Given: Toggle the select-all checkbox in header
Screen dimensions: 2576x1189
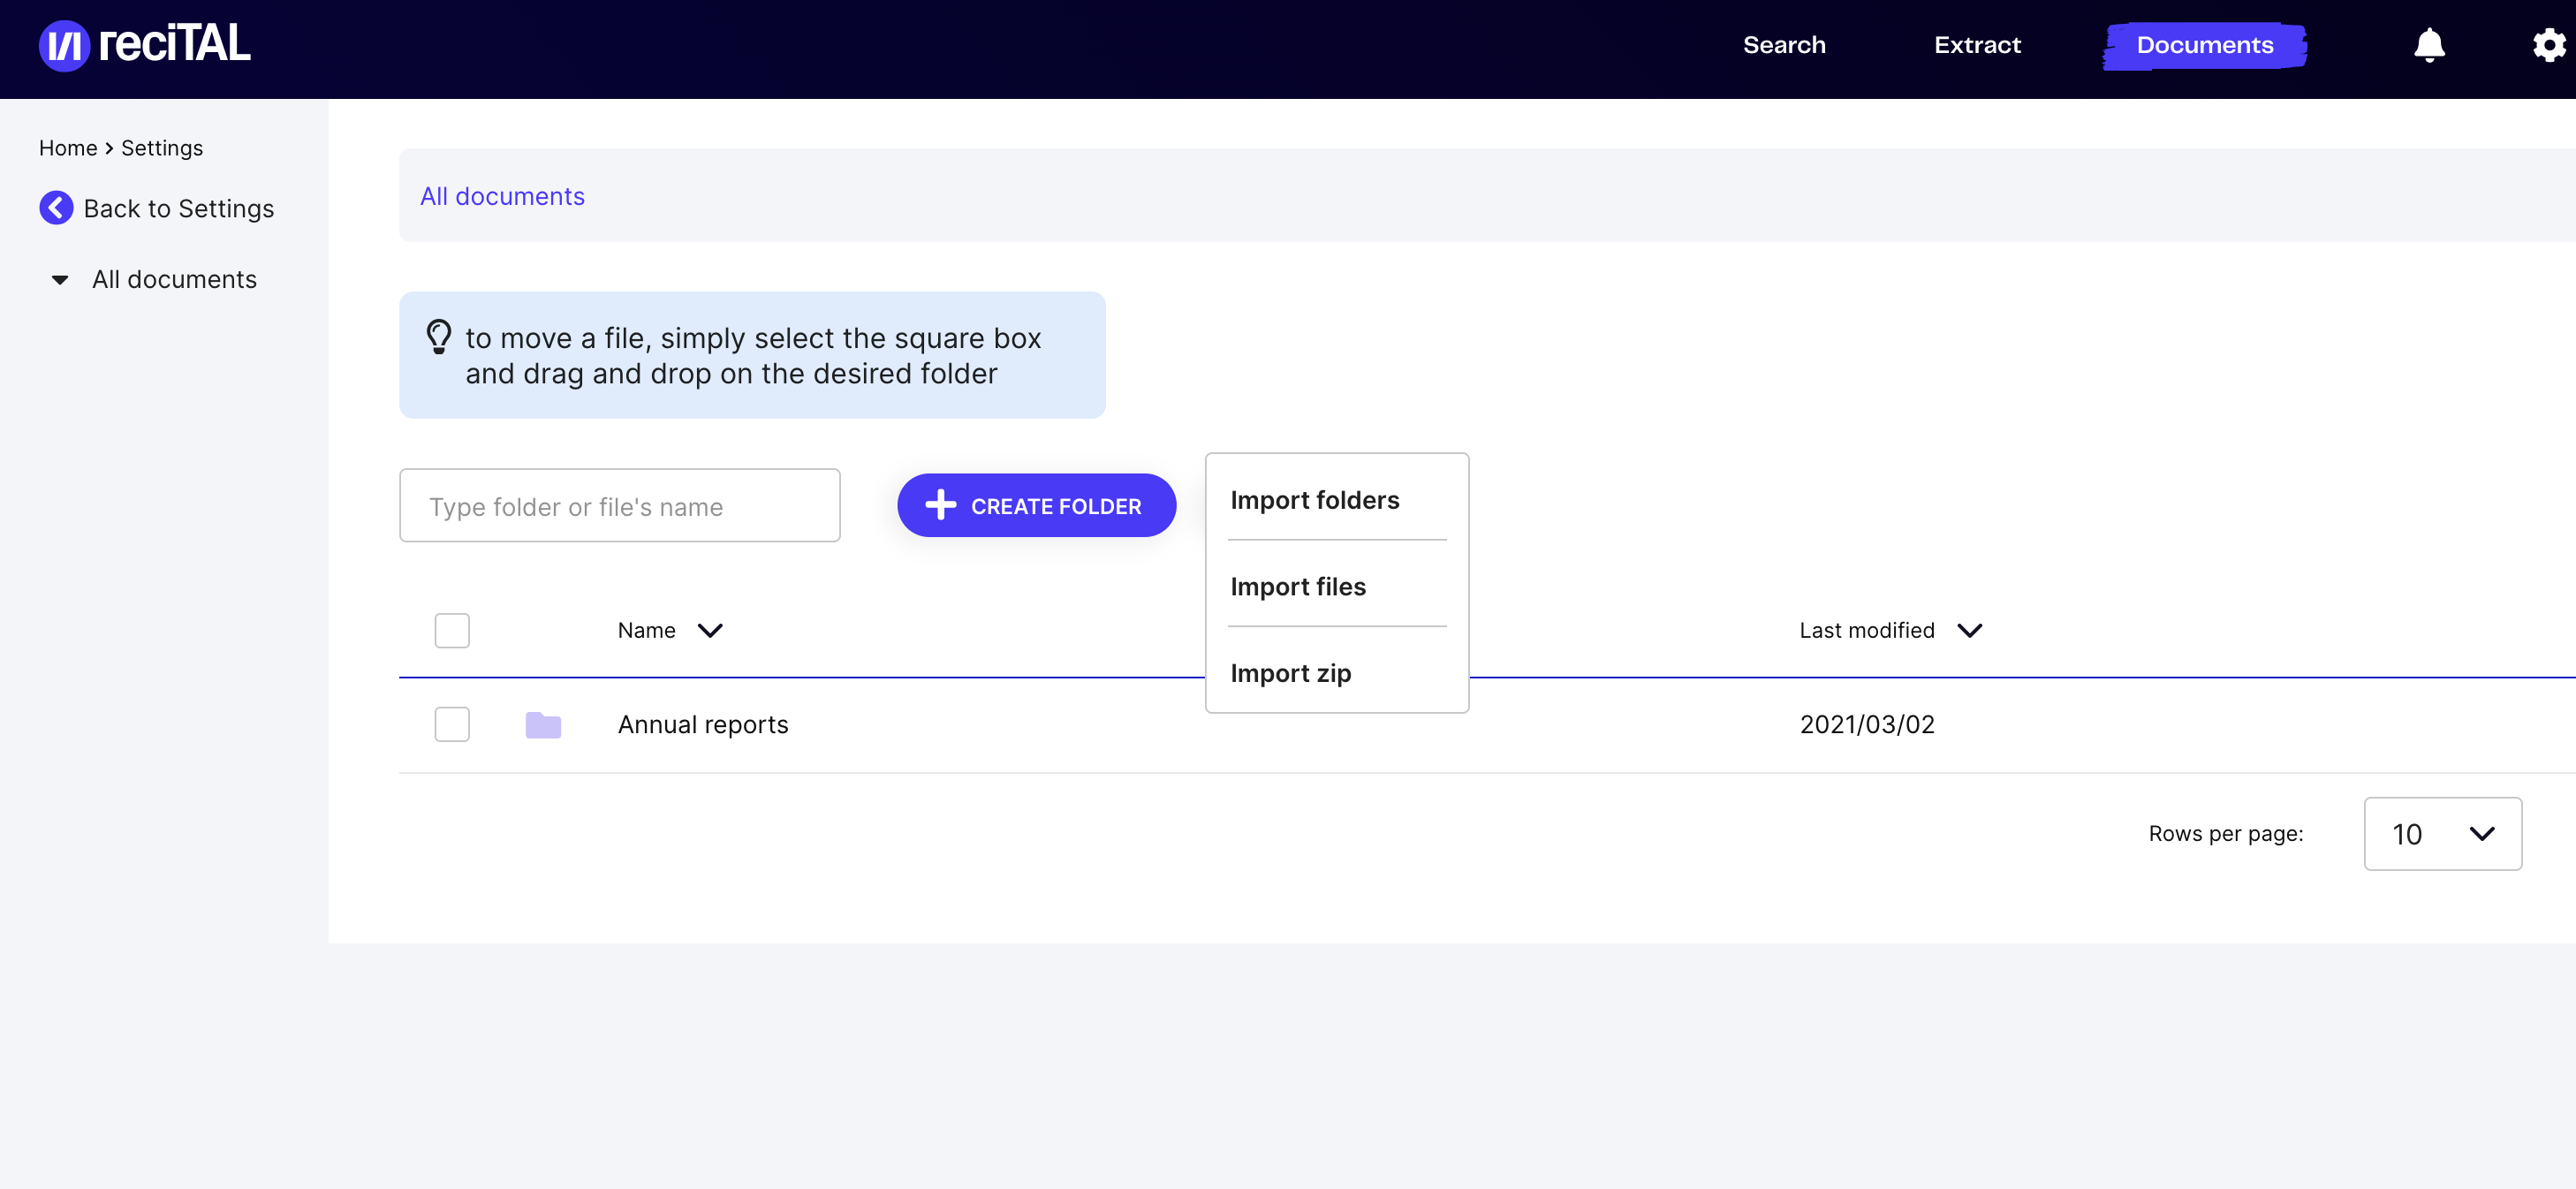Looking at the screenshot, I should click(x=452, y=631).
